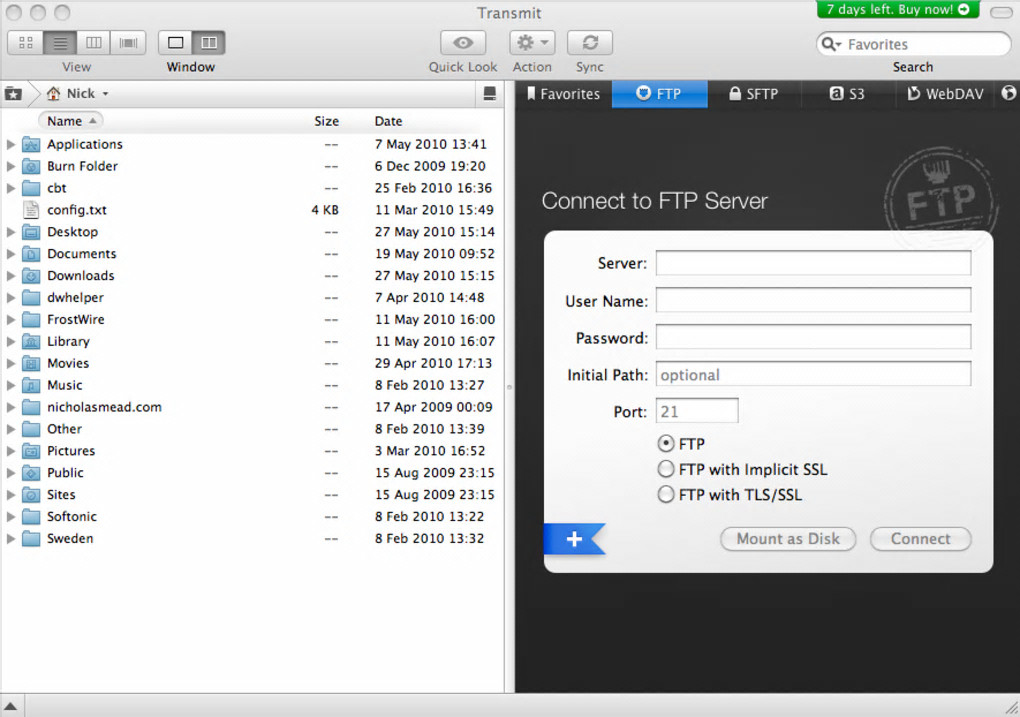Expand the Applications folder
1020x717 pixels.
pos(10,144)
